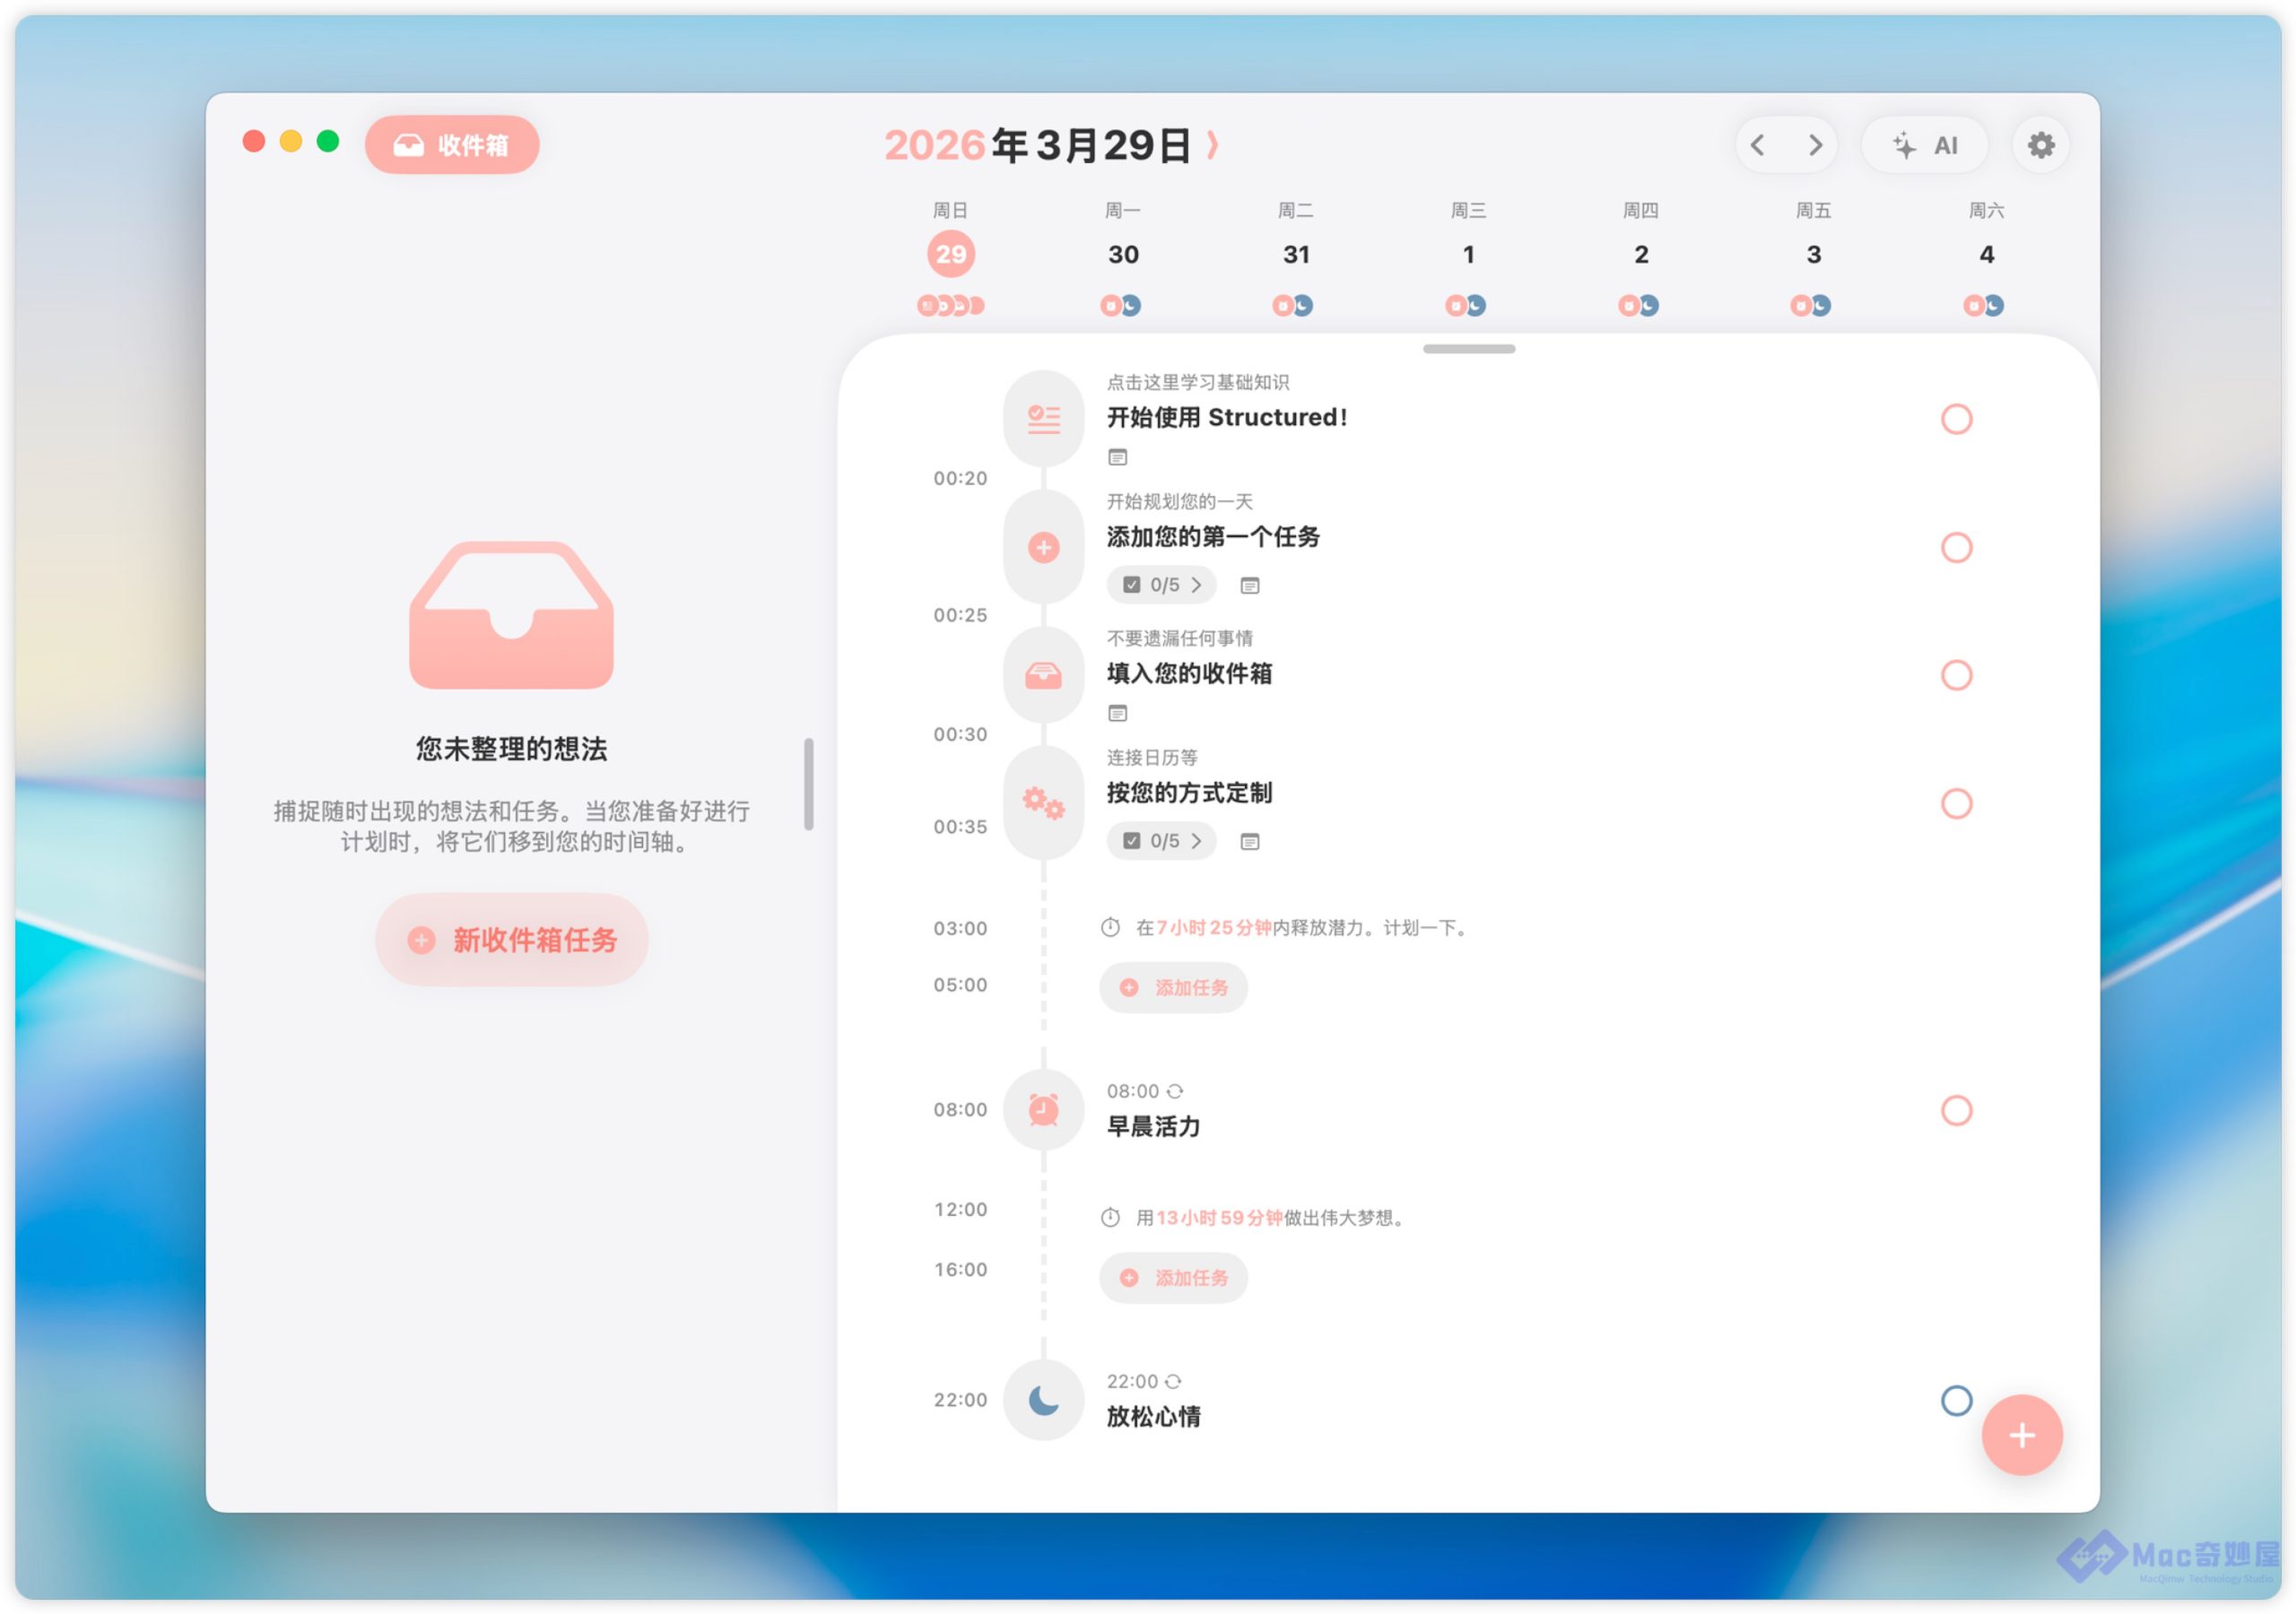
Task: Open the settings gear icon
Action: click(2040, 145)
